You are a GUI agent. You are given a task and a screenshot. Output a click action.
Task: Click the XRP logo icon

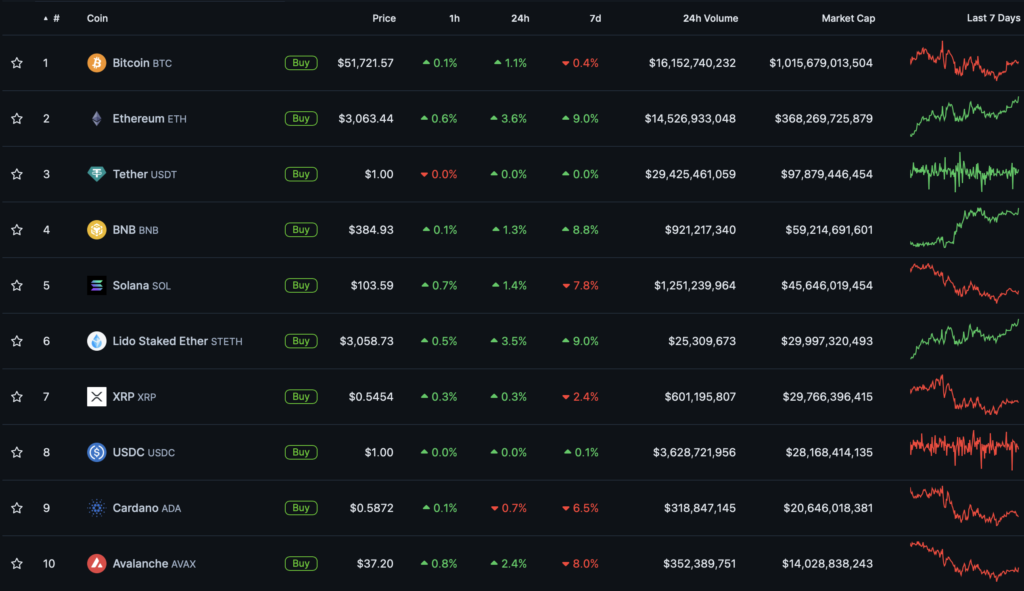96,397
